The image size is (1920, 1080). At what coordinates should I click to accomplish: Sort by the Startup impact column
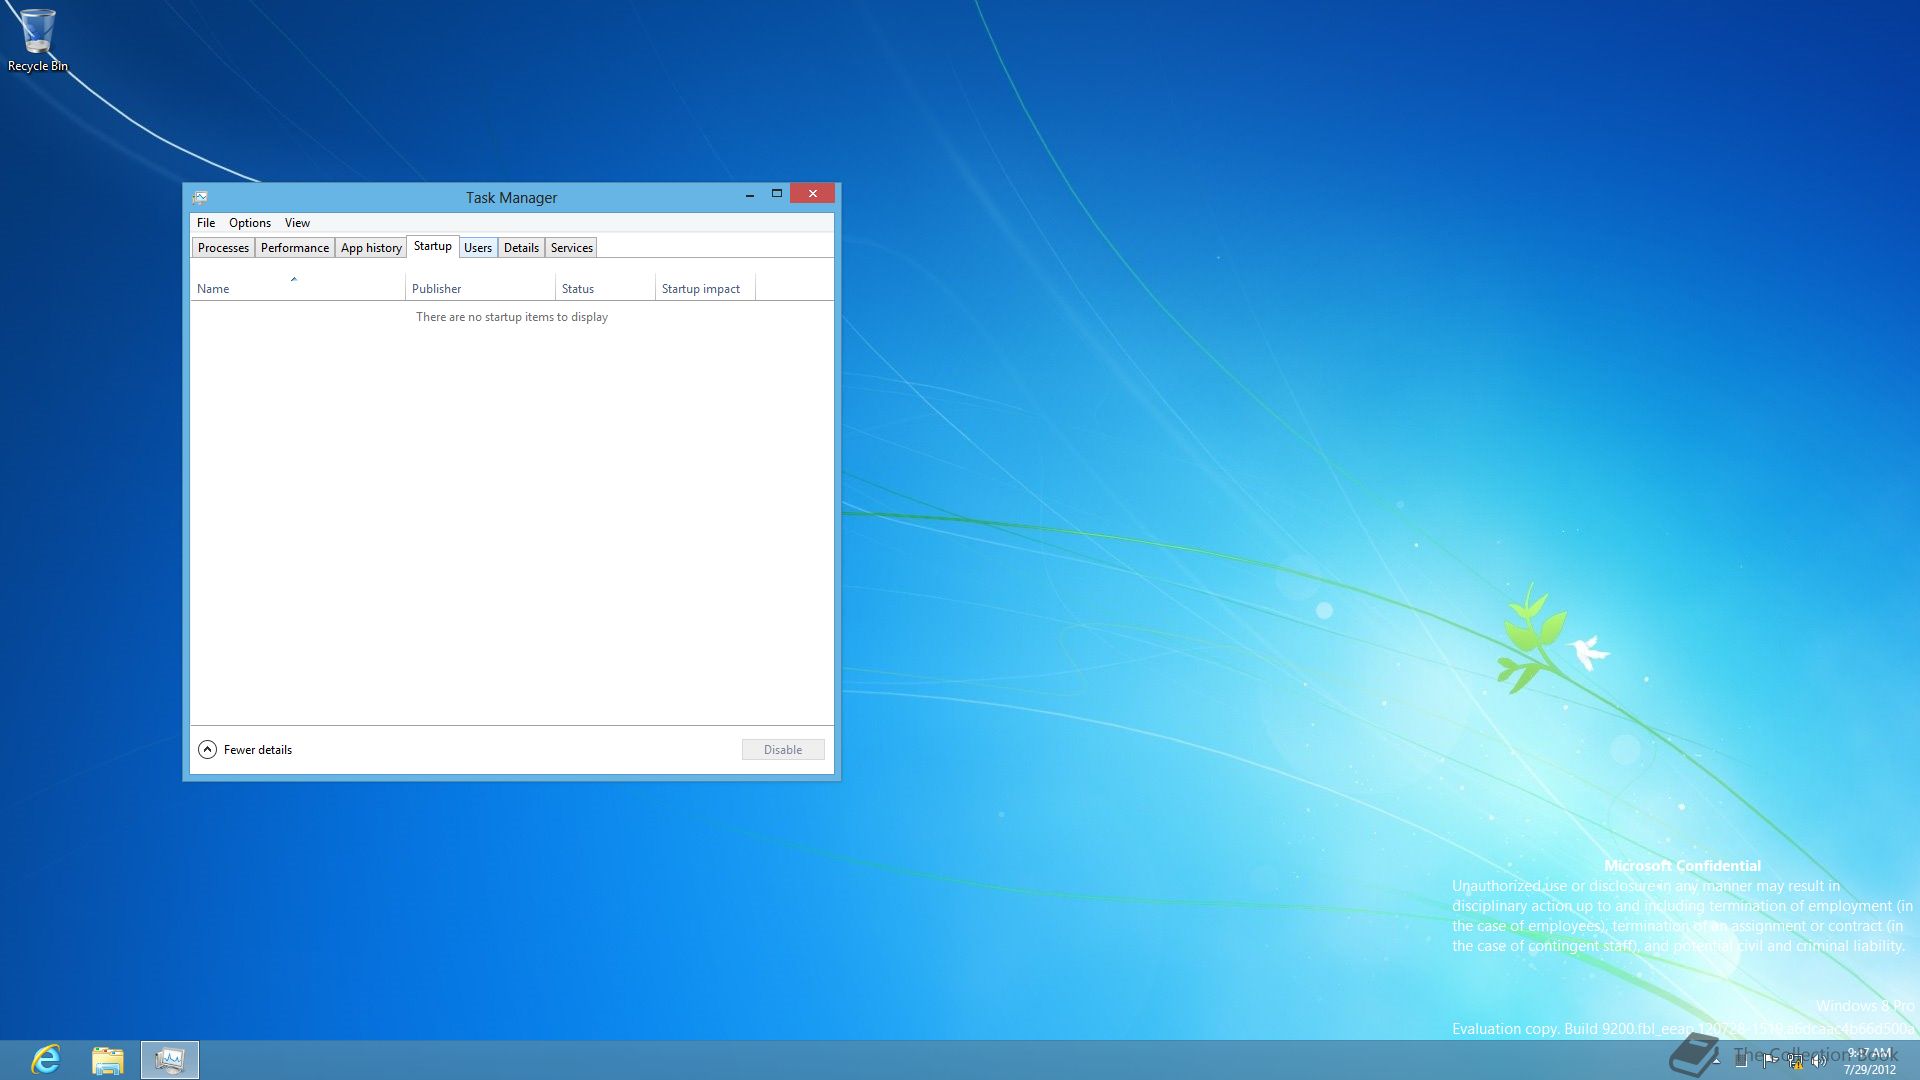pyautogui.click(x=701, y=288)
